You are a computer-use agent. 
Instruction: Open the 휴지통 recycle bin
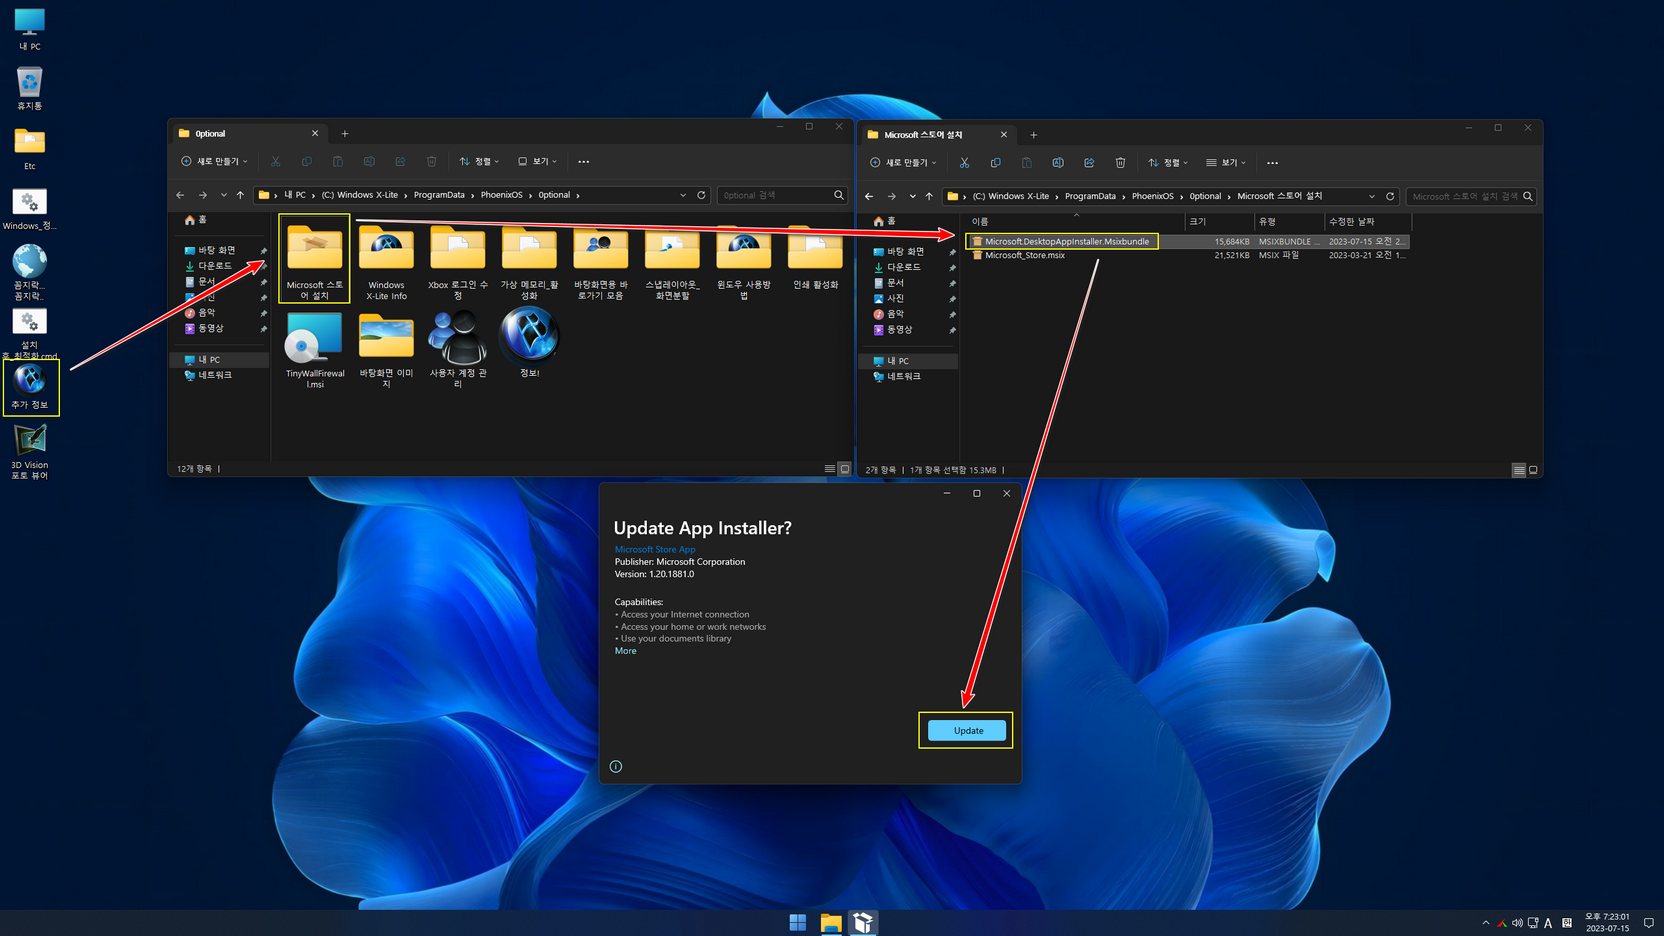tap(30, 88)
